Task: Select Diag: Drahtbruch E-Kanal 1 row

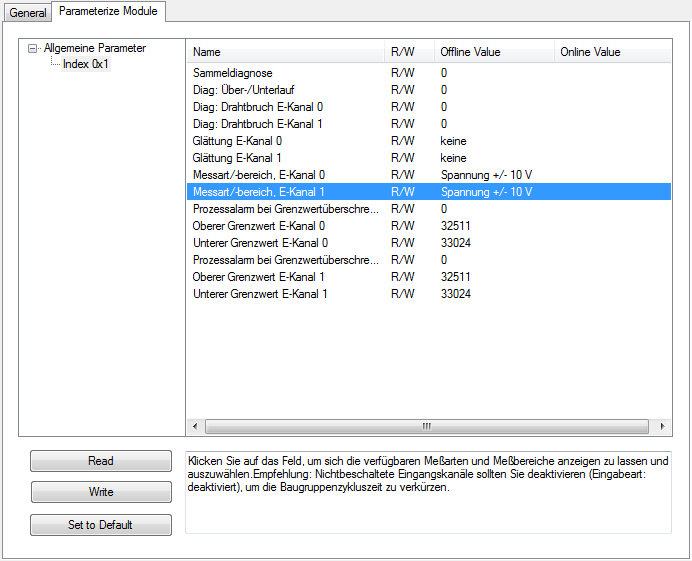Action: click(429, 124)
